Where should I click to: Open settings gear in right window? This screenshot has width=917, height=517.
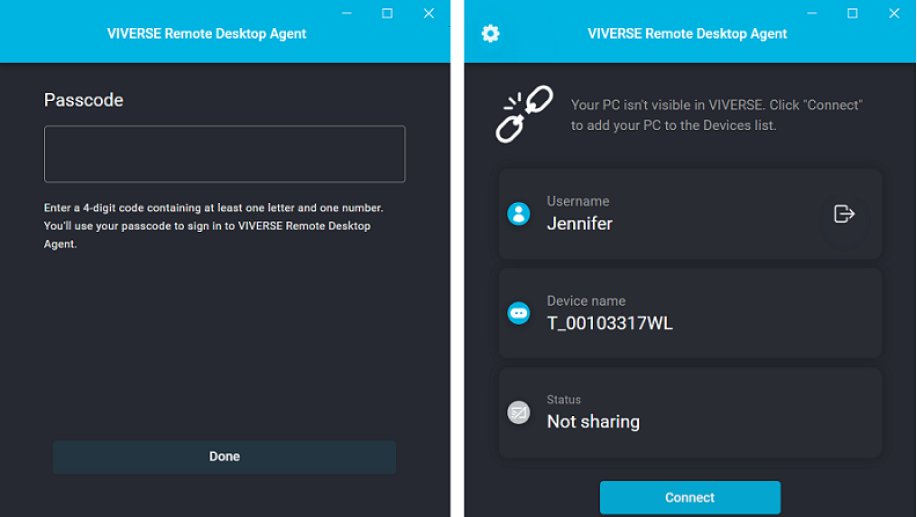tap(490, 33)
